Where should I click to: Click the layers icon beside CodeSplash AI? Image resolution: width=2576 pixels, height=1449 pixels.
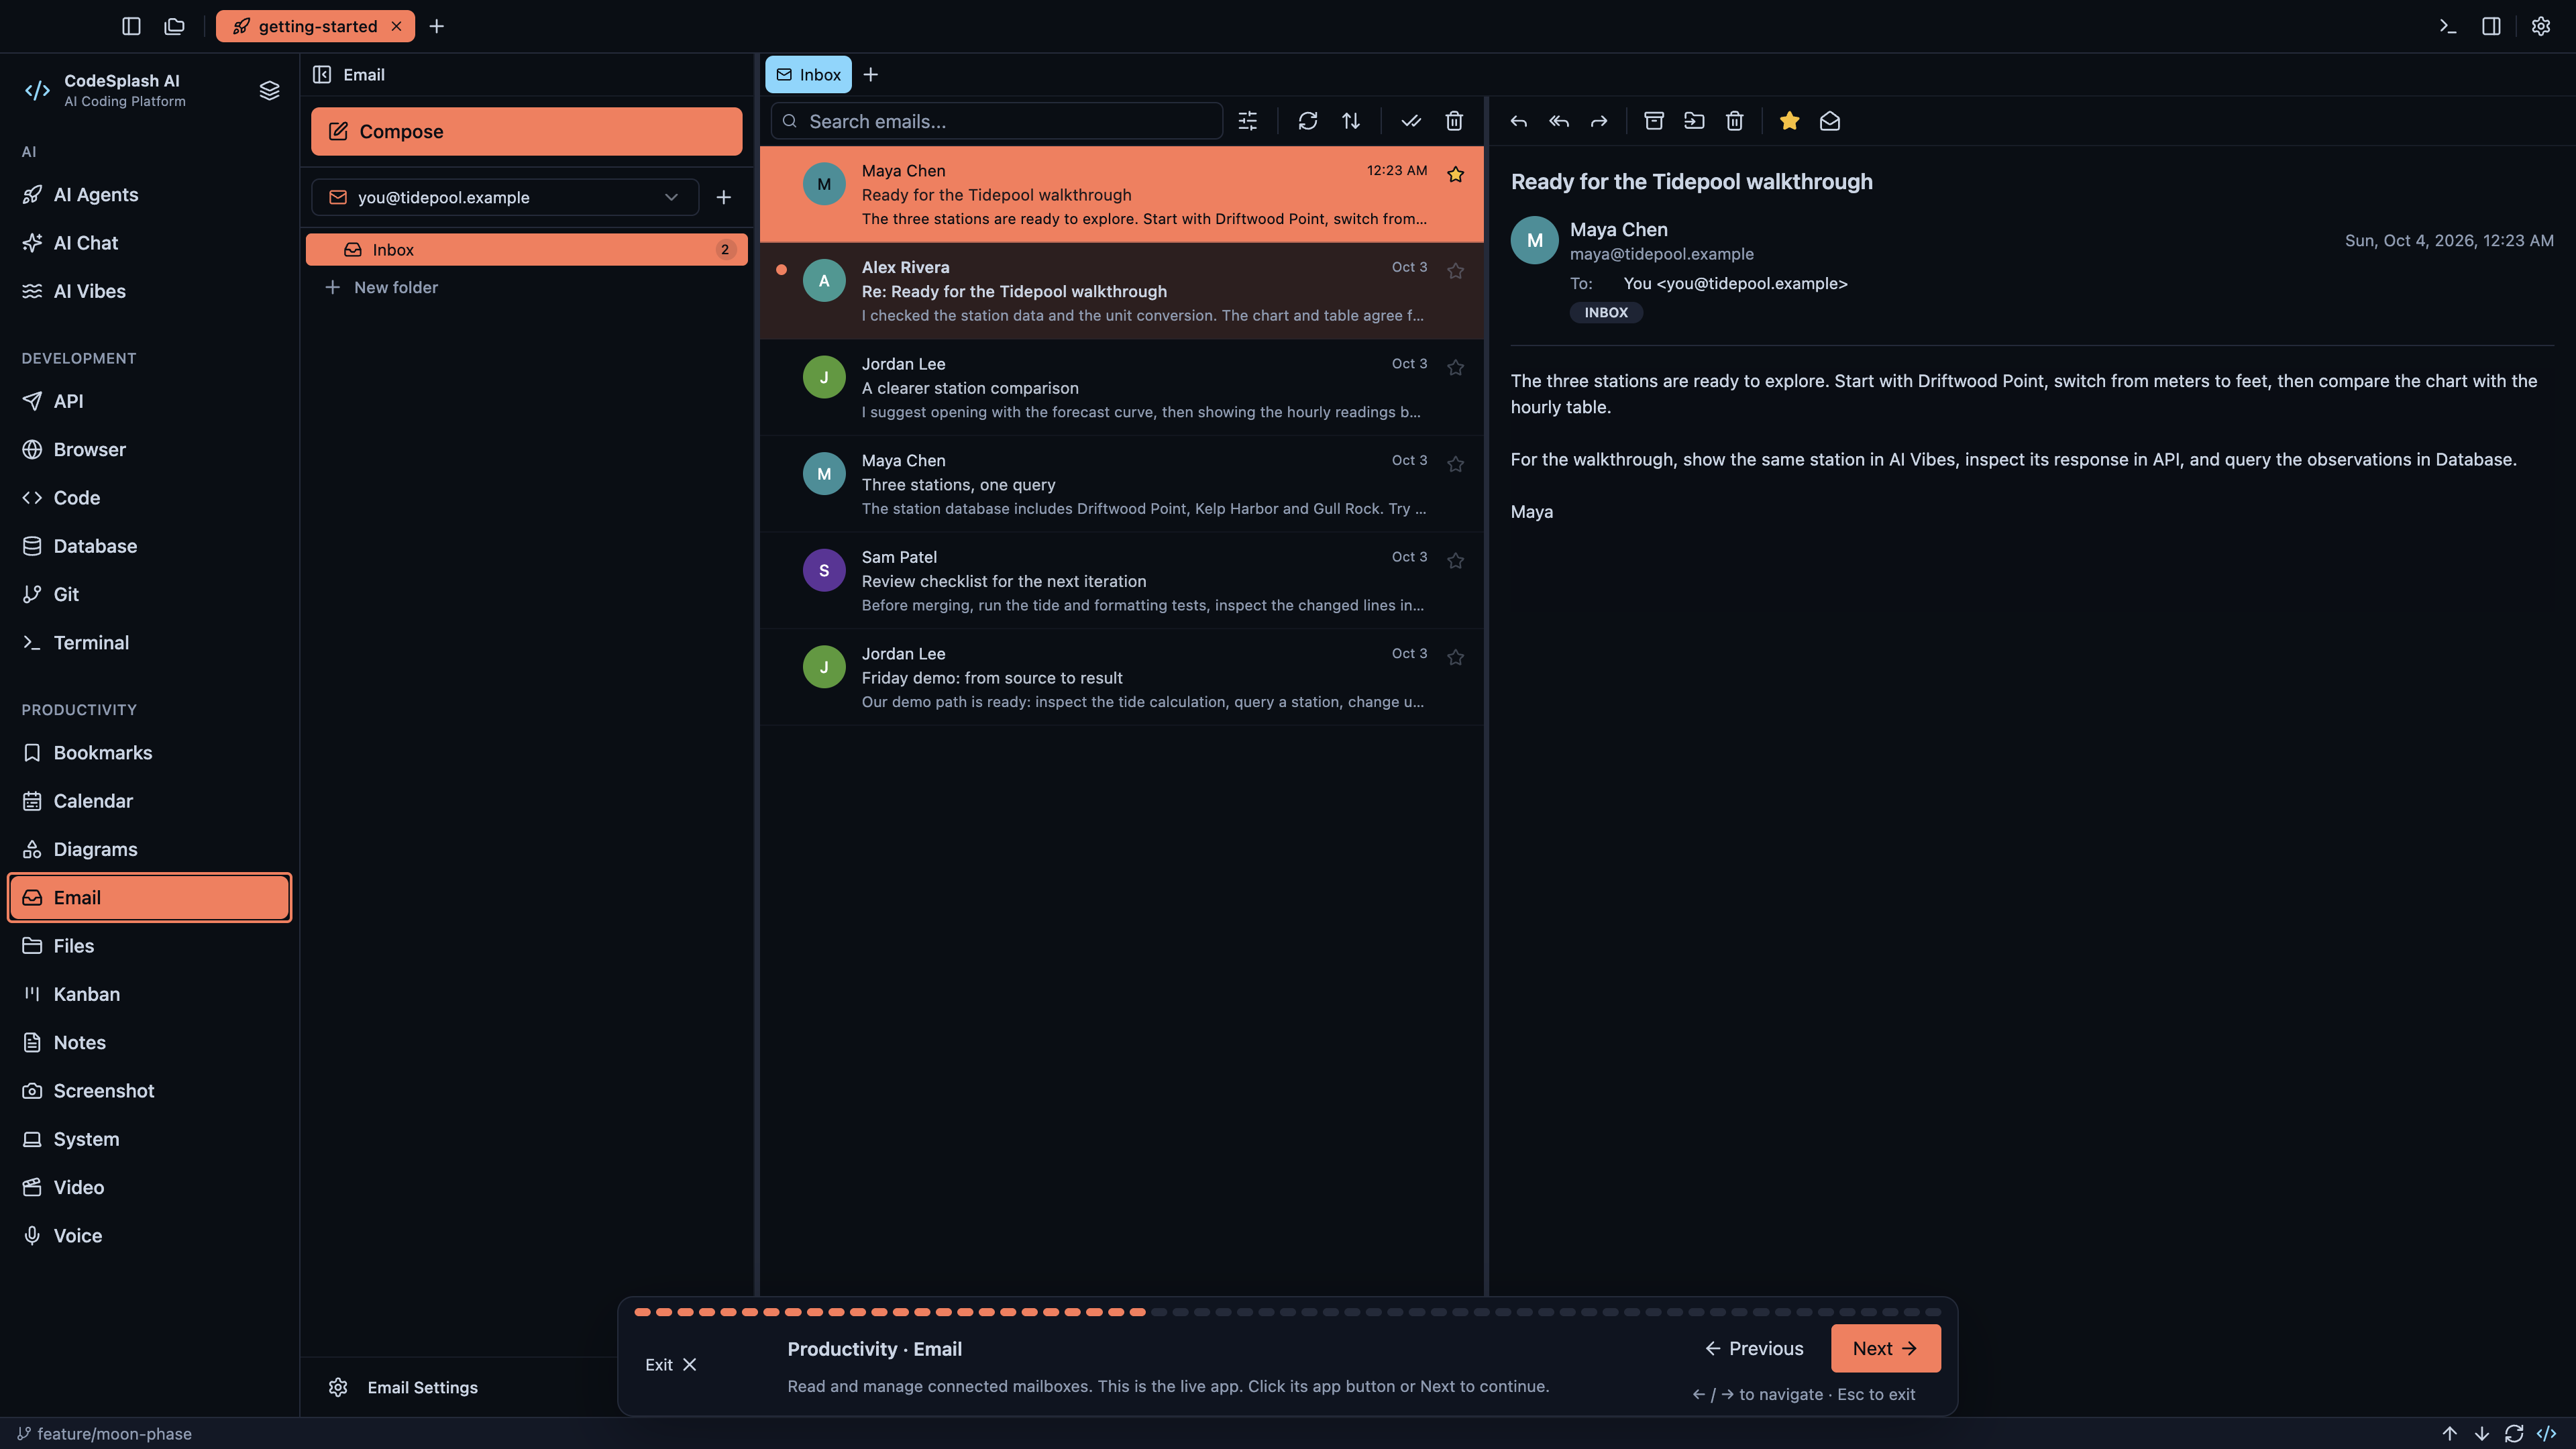[269, 90]
